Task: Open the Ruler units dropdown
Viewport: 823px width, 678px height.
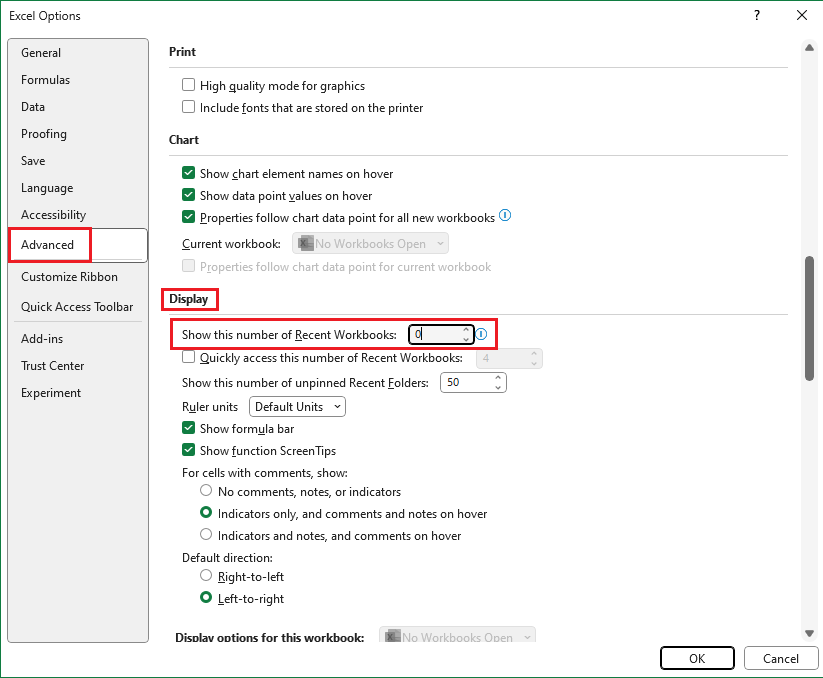Action: point(297,407)
